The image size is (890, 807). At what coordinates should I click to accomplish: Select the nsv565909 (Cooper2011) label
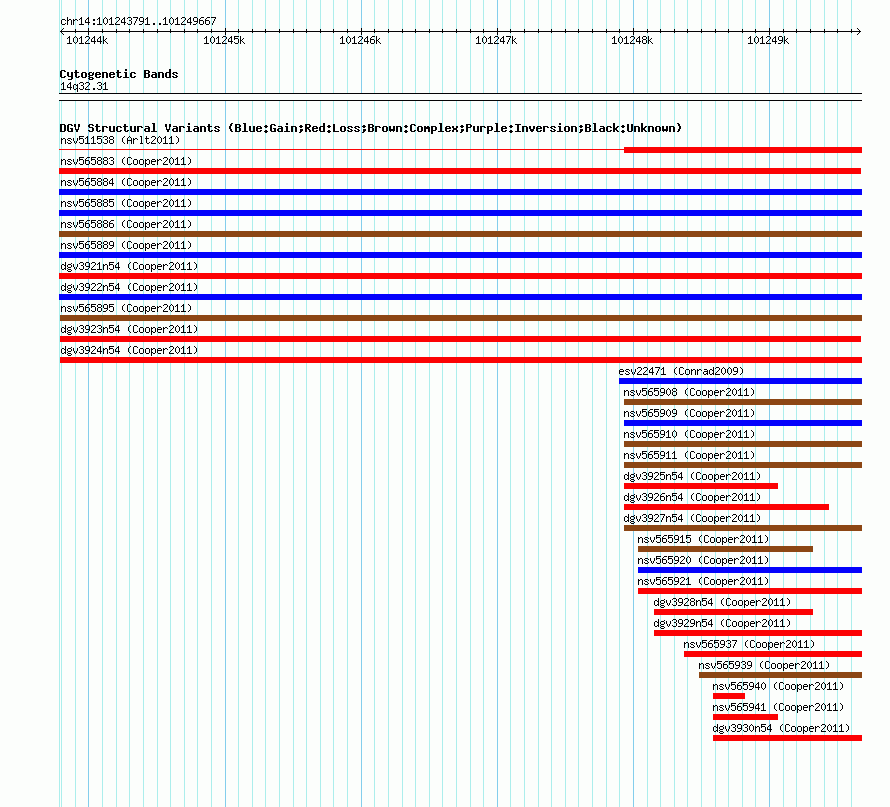(x=689, y=413)
